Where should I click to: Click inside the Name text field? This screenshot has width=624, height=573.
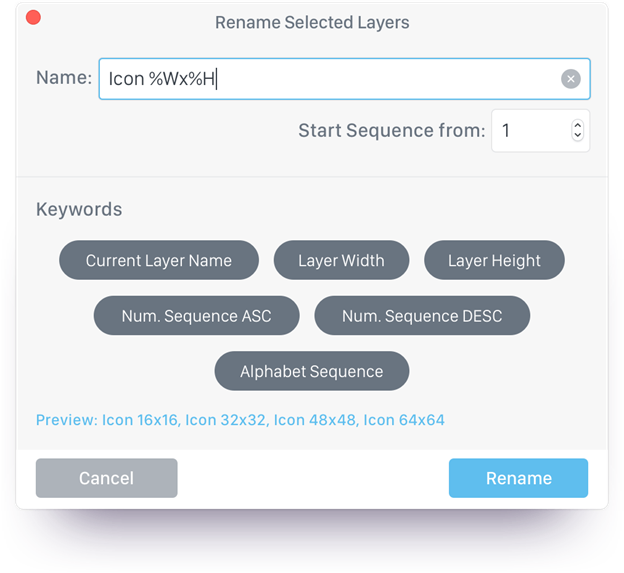(x=330, y=79)
